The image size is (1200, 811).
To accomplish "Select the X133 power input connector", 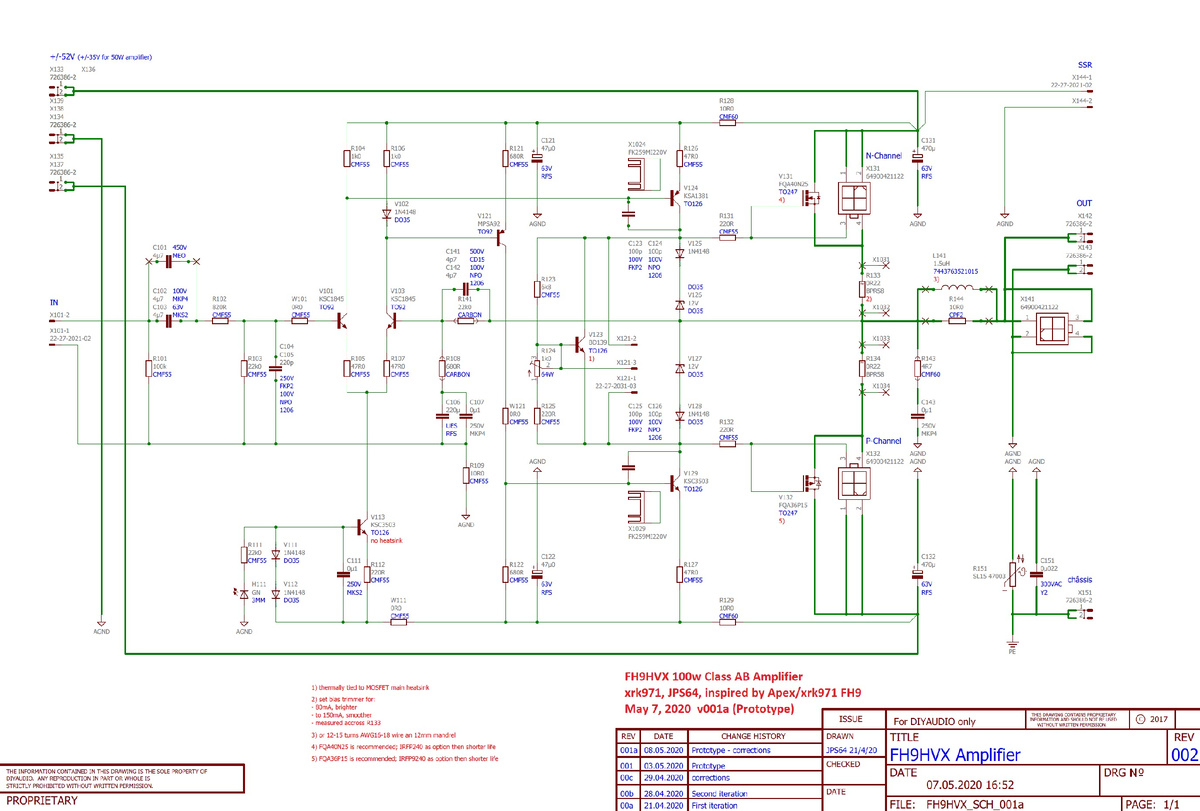I will click(63, 91).
